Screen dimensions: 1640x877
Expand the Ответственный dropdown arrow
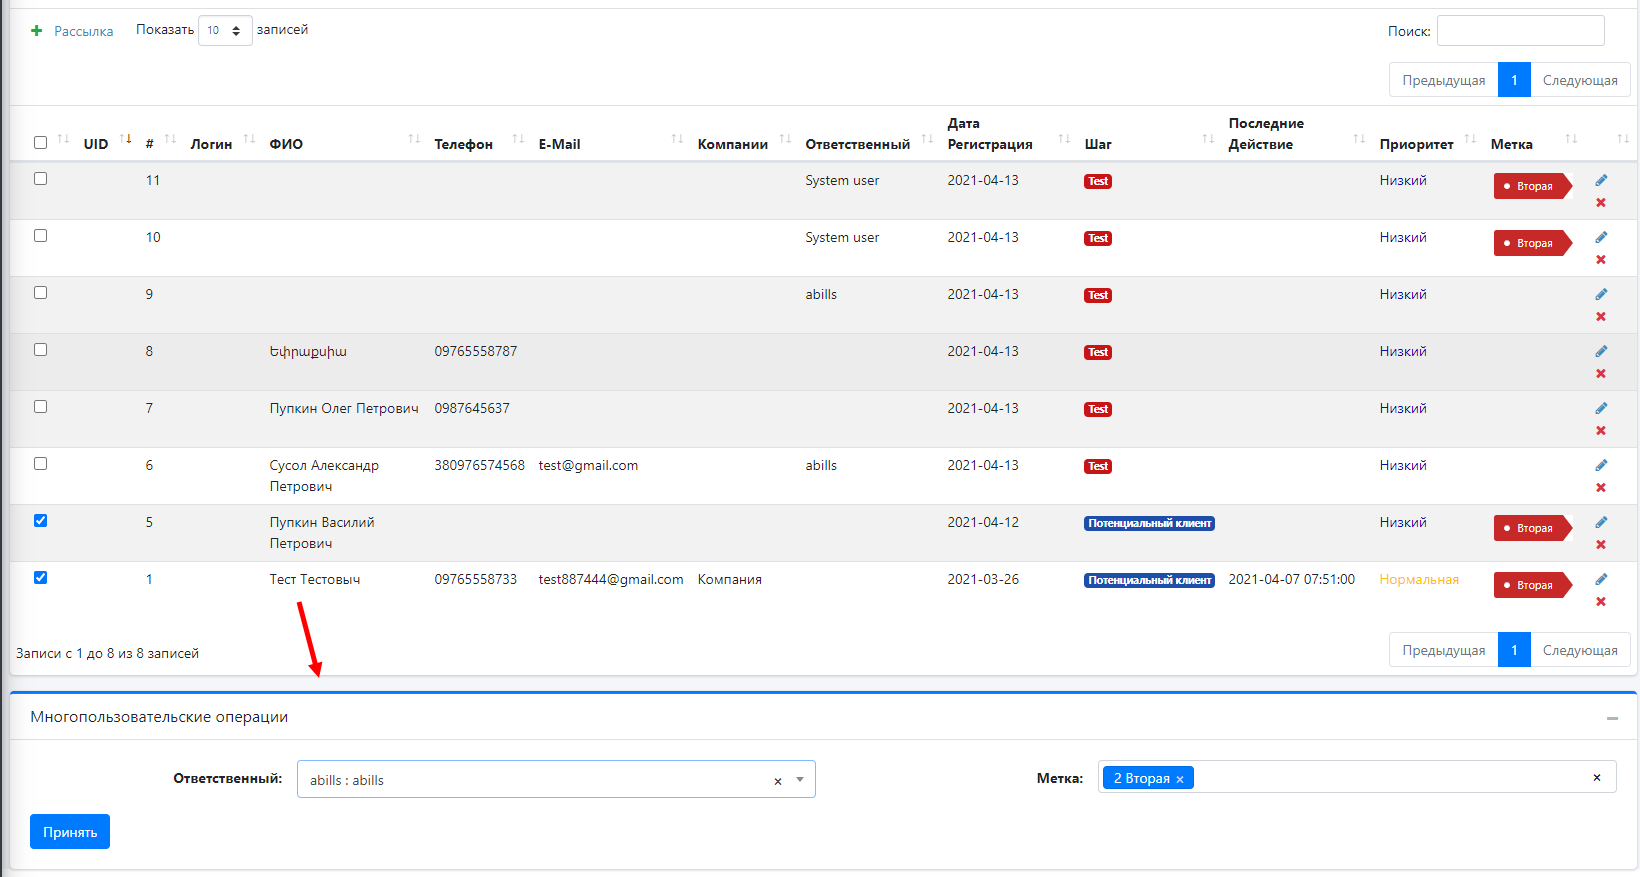click(800, 780)
